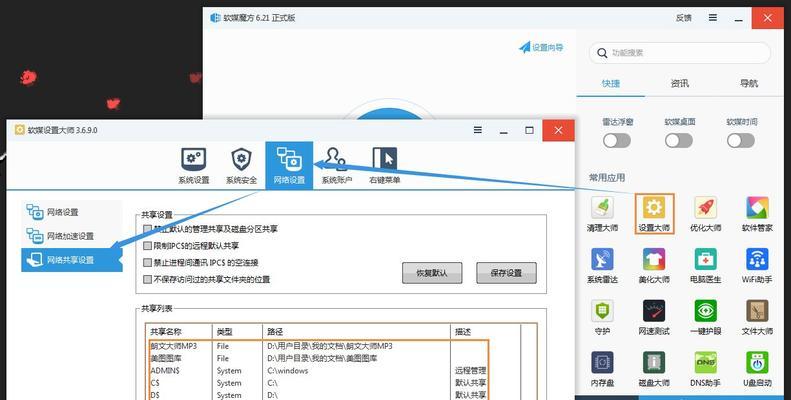791x400 pixels.
Task: Open 软媒魔方 hamburger menu
Action: (x=713, y=18)
